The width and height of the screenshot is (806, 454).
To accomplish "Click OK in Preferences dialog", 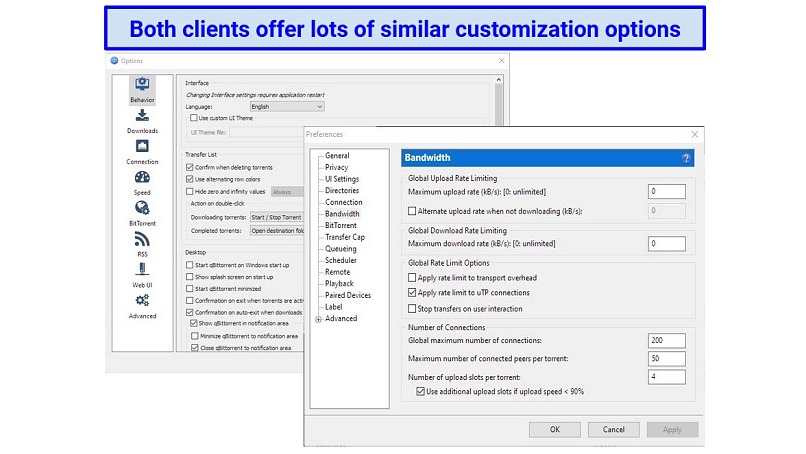I will coord(555,429).
